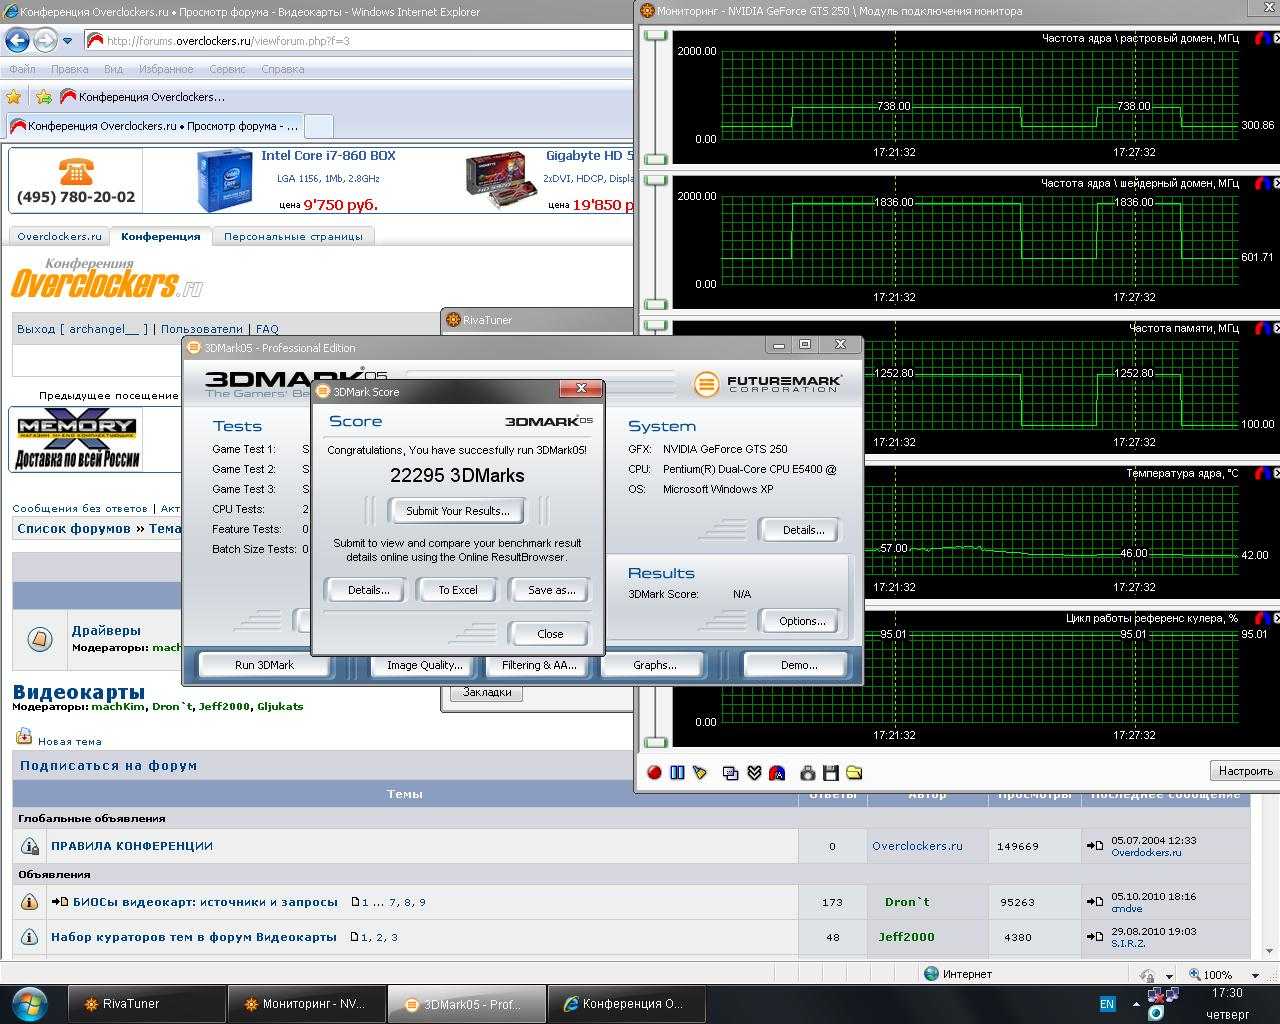The image size is (1280, 1024).
Task: Click the overlapping windows icon in monitoring toolbar
Action: tap(730, 773)
